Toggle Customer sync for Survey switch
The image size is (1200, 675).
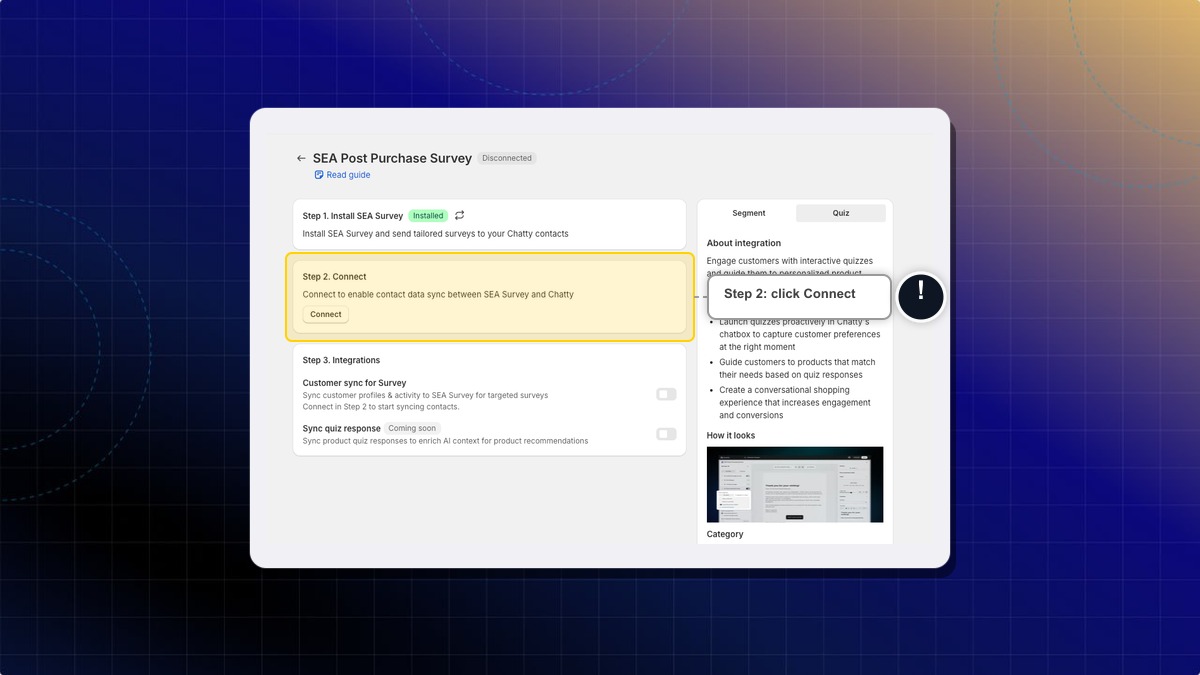[x=666, y=394]
